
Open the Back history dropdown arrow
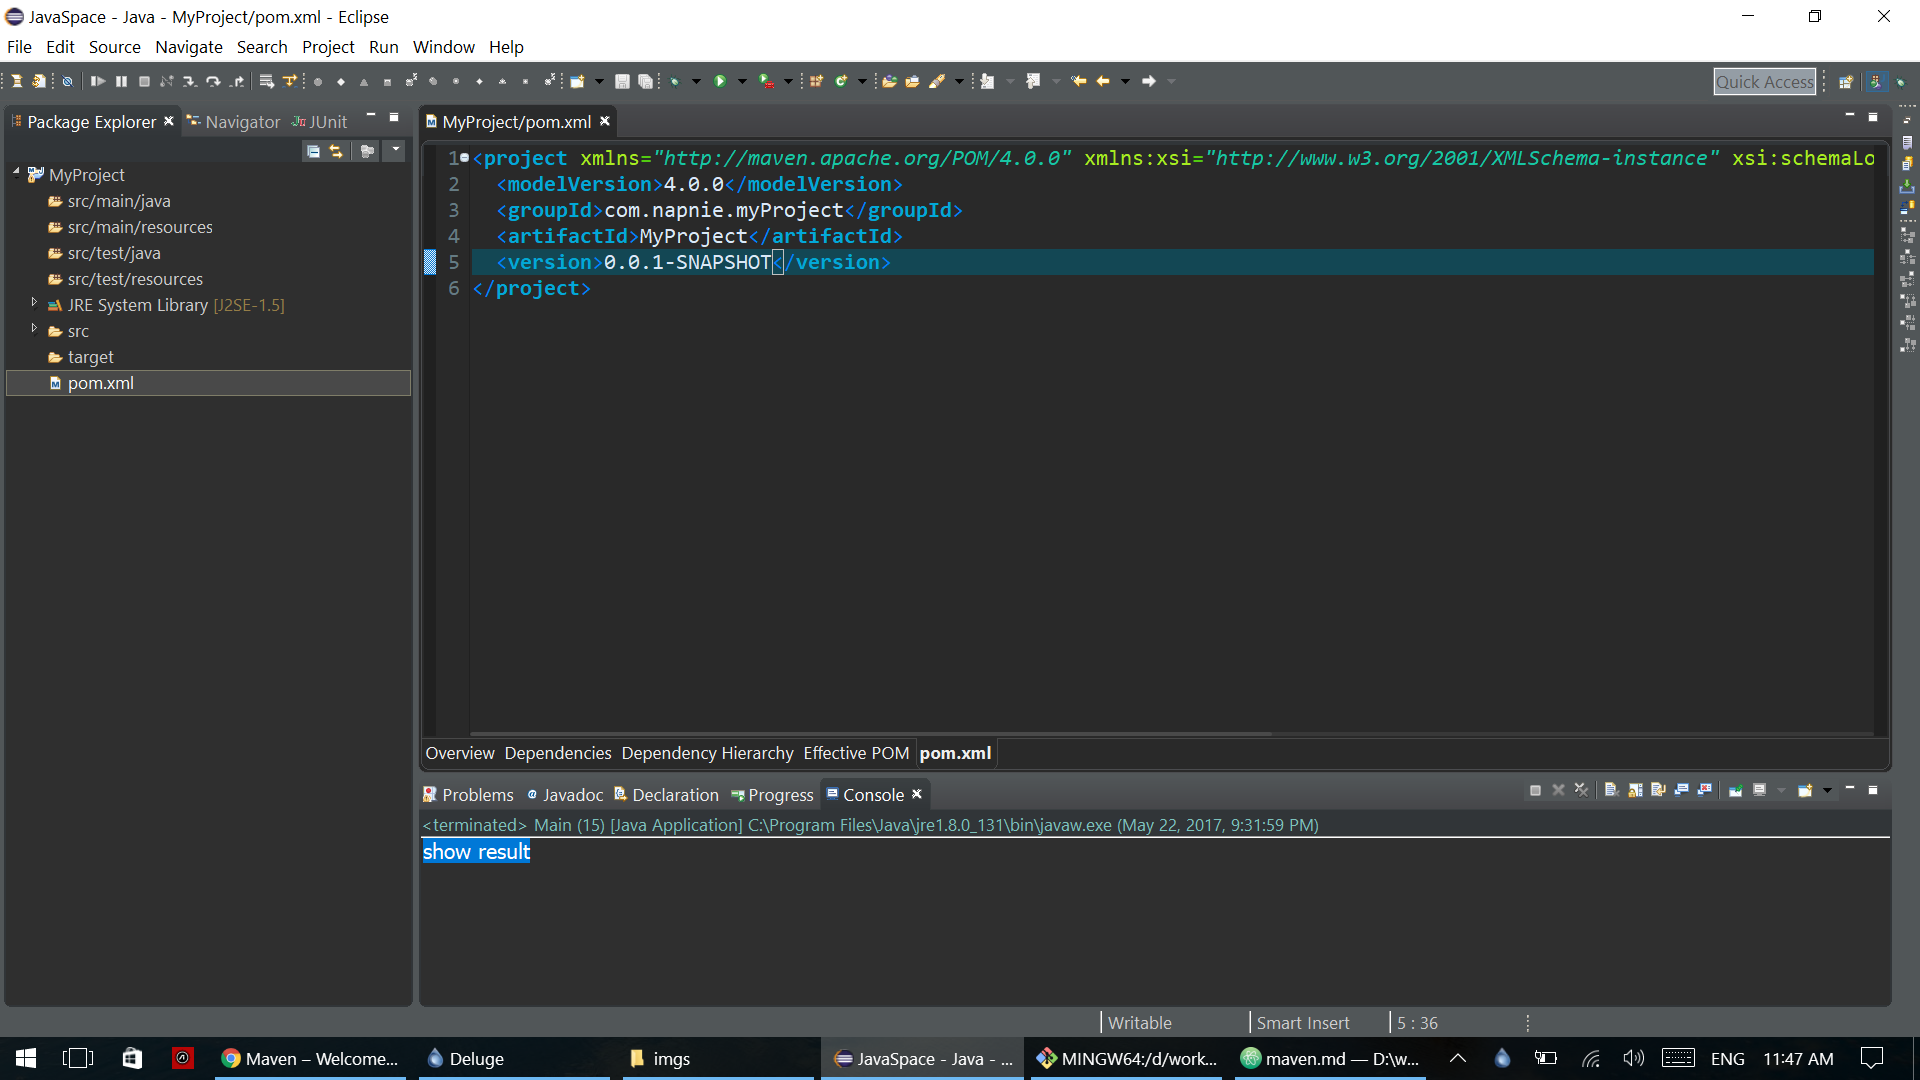pos(1125,81)
